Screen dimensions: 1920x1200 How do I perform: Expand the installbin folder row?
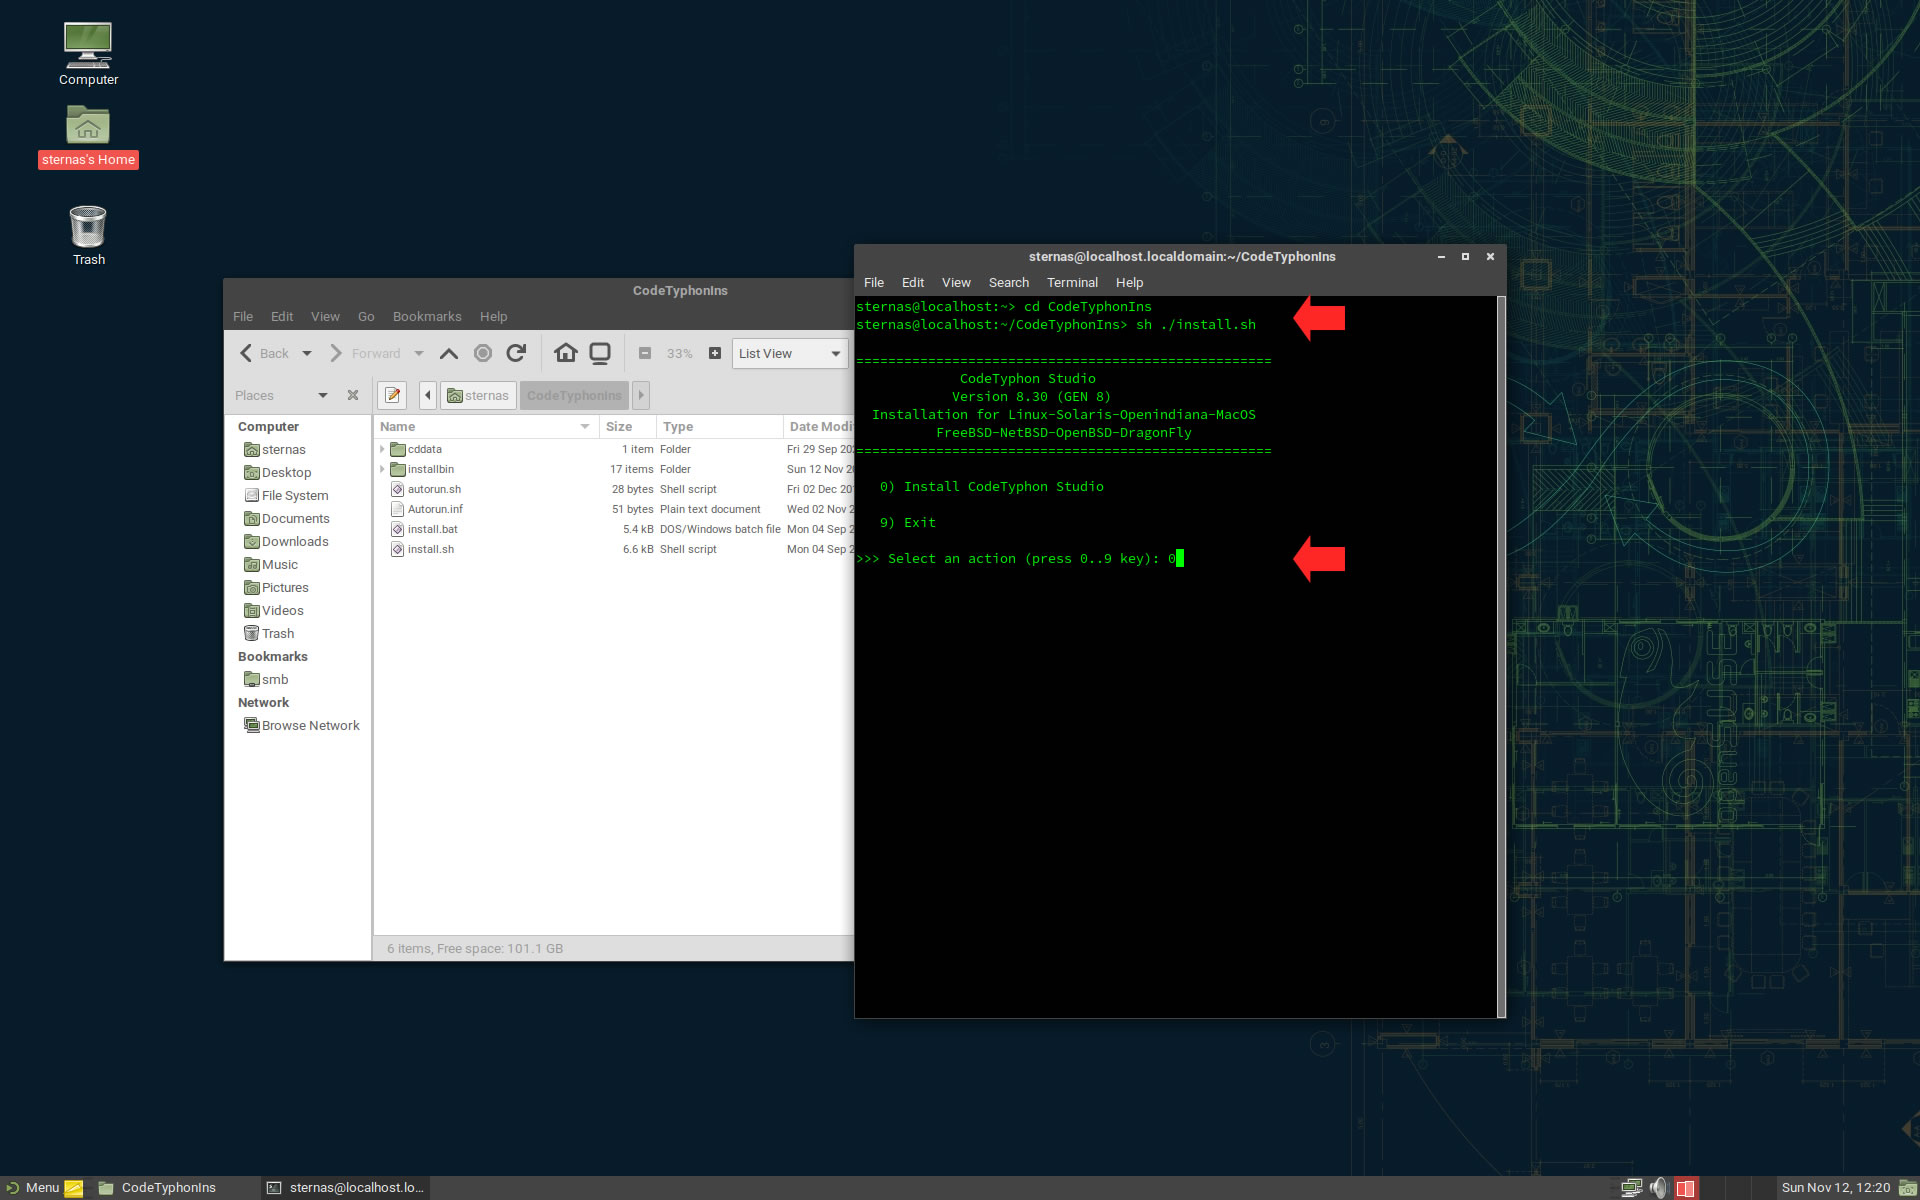click(x=382, y=469)
